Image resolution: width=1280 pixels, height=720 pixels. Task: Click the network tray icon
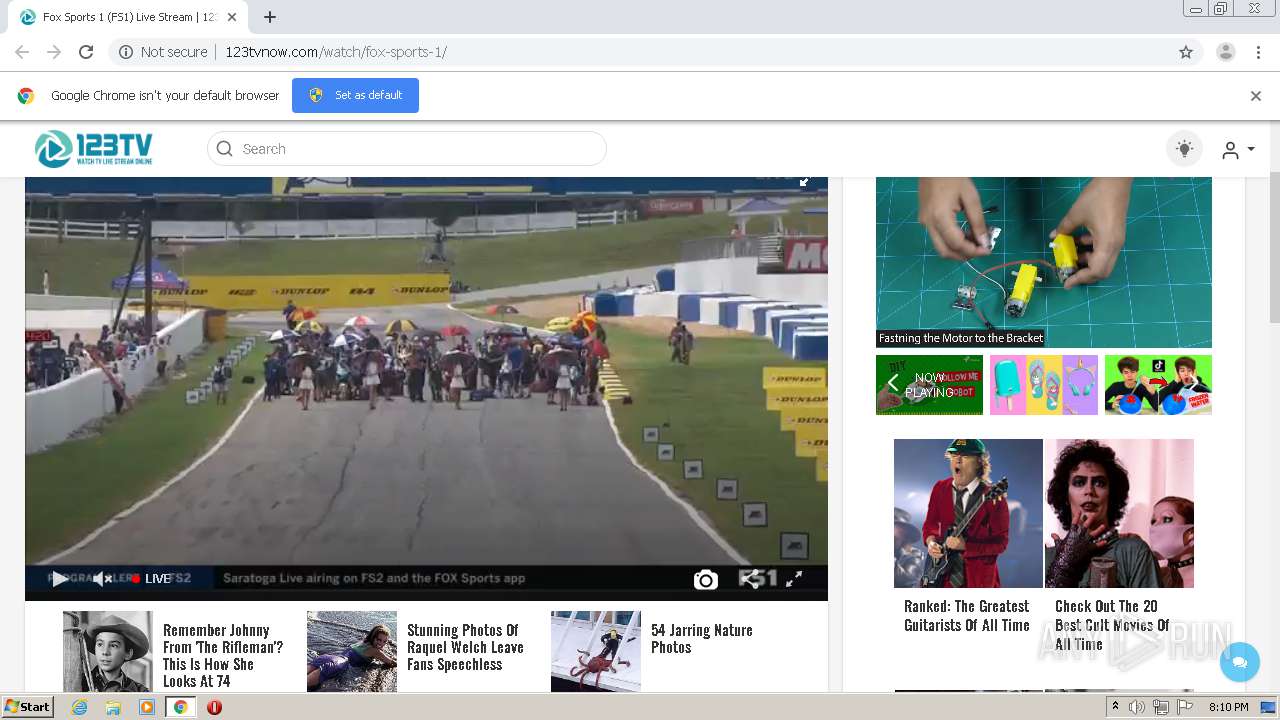(1161, 707)
